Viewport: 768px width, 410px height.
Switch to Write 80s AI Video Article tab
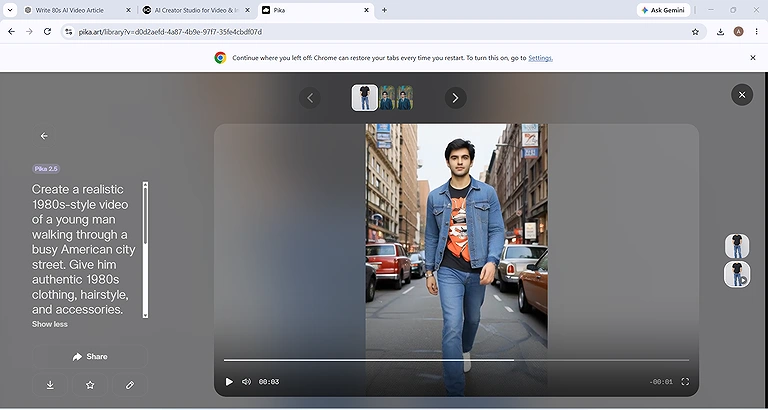point(78,10)
